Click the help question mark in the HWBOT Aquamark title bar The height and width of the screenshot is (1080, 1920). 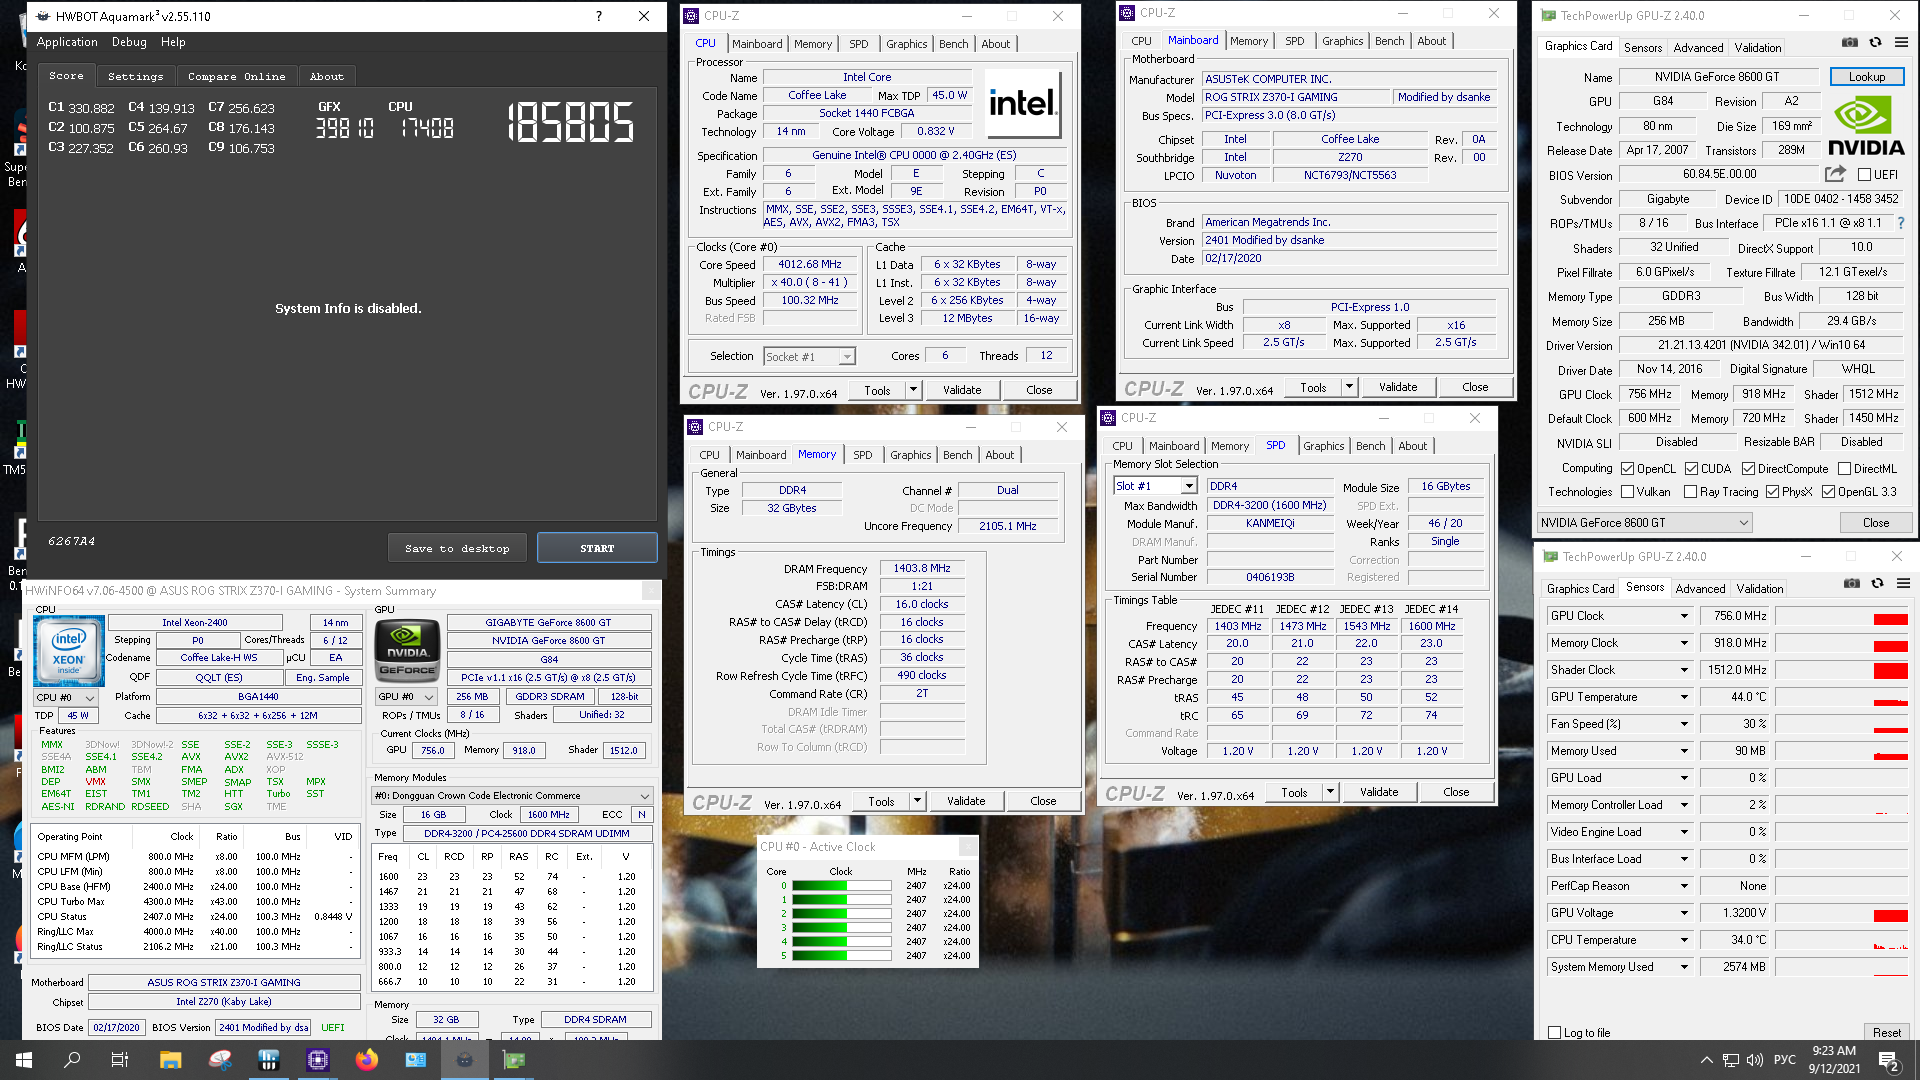point(599,16)
